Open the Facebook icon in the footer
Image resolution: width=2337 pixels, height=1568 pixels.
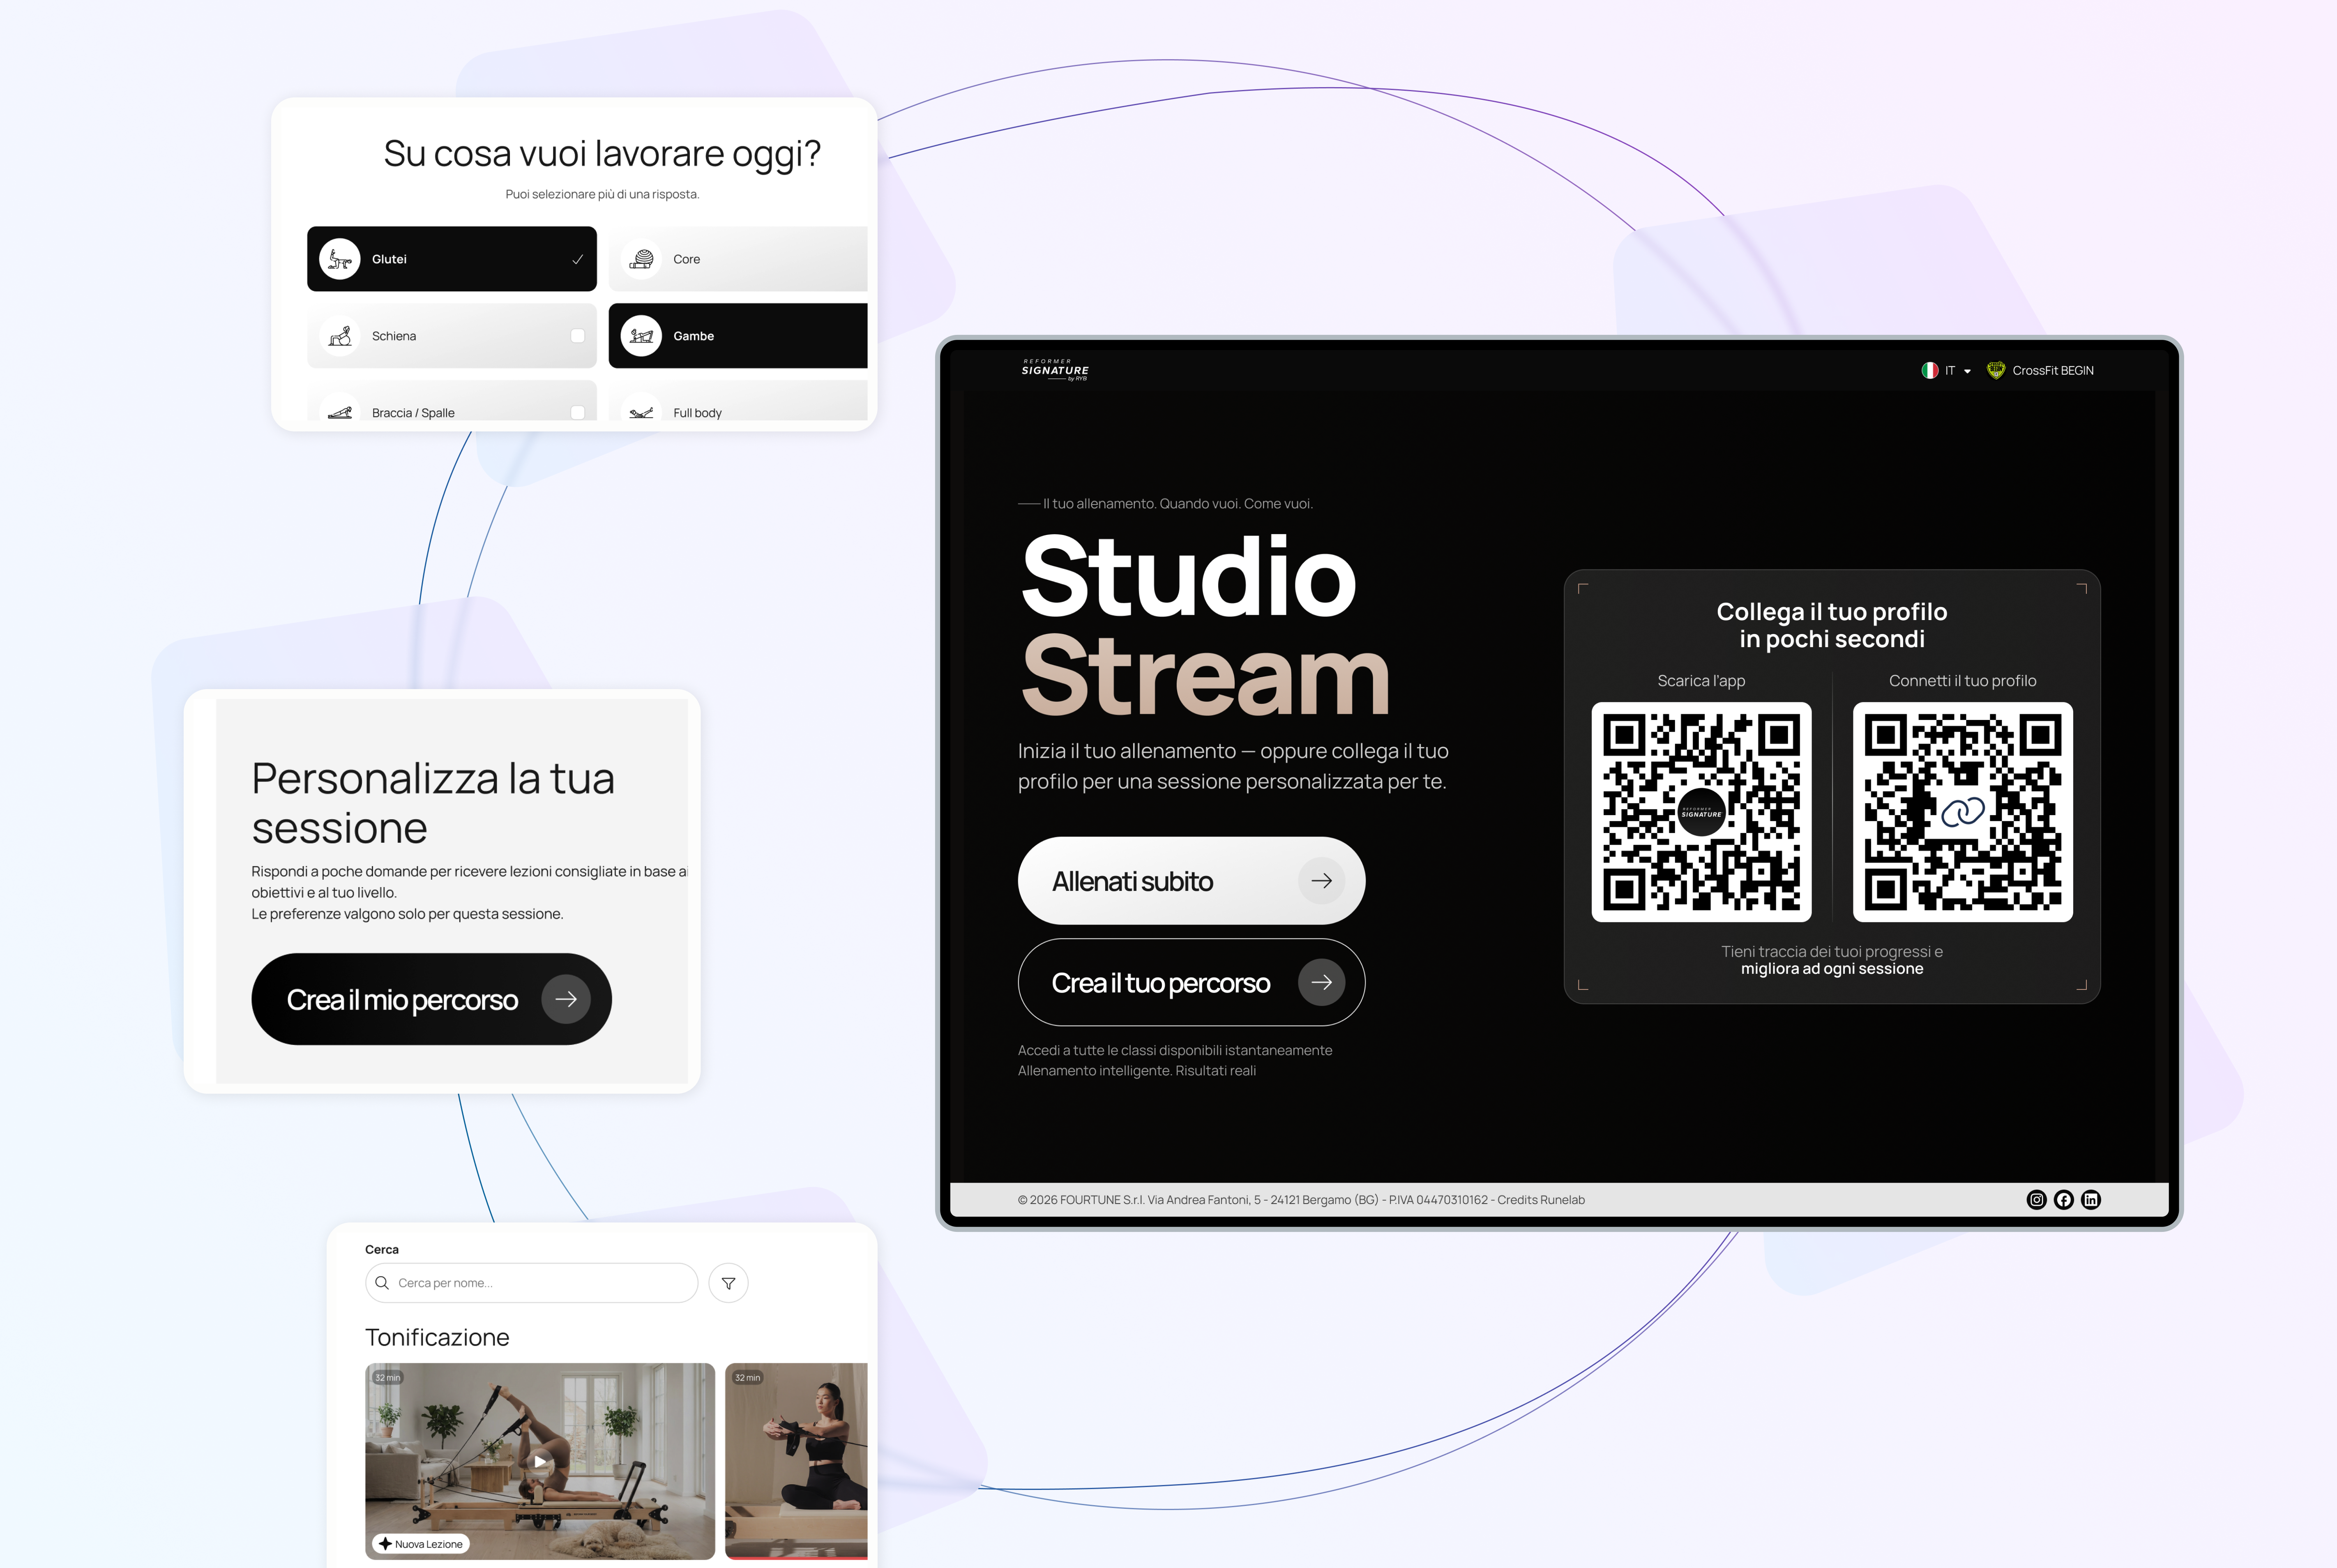tap(2064, 1200)
